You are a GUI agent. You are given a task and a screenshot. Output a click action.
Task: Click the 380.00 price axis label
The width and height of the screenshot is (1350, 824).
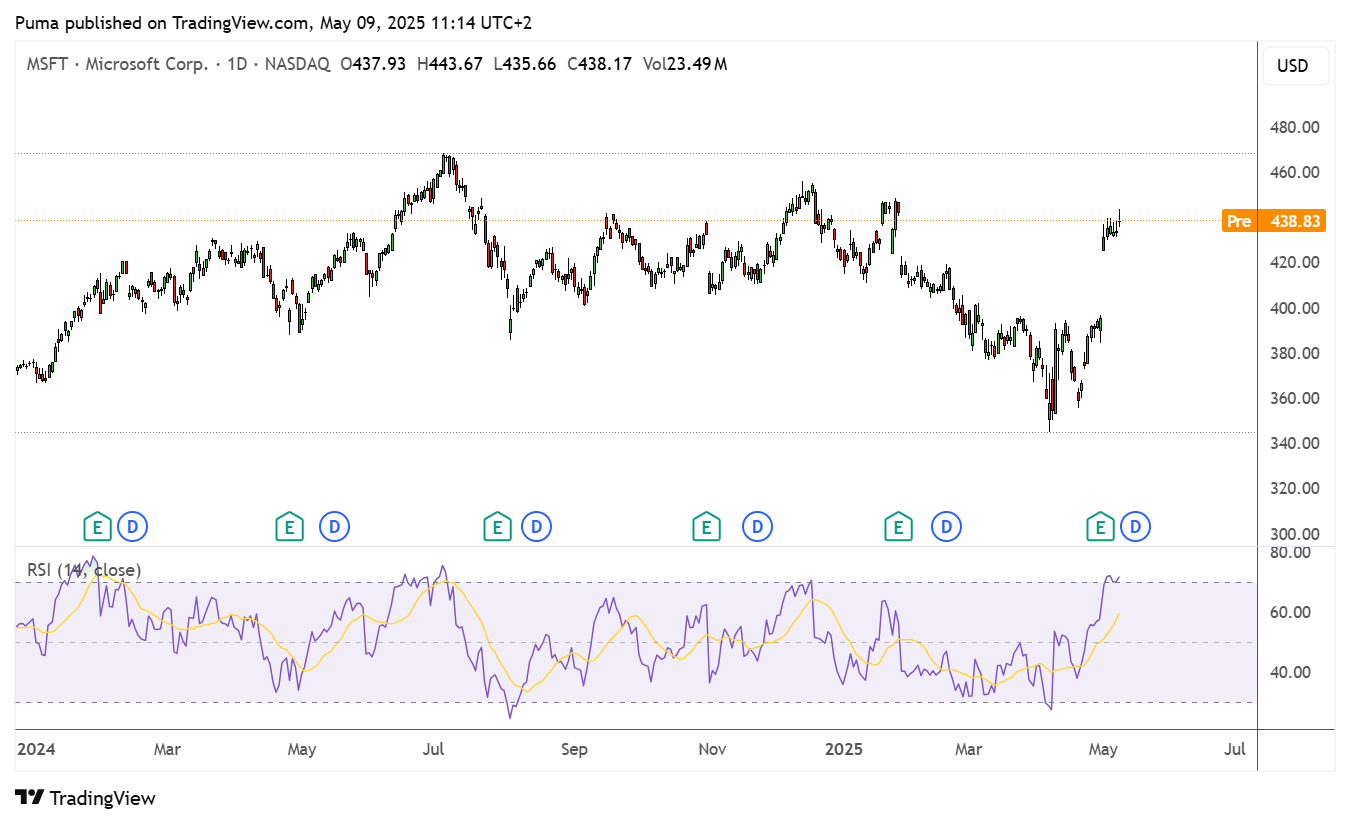[1294, 353]
